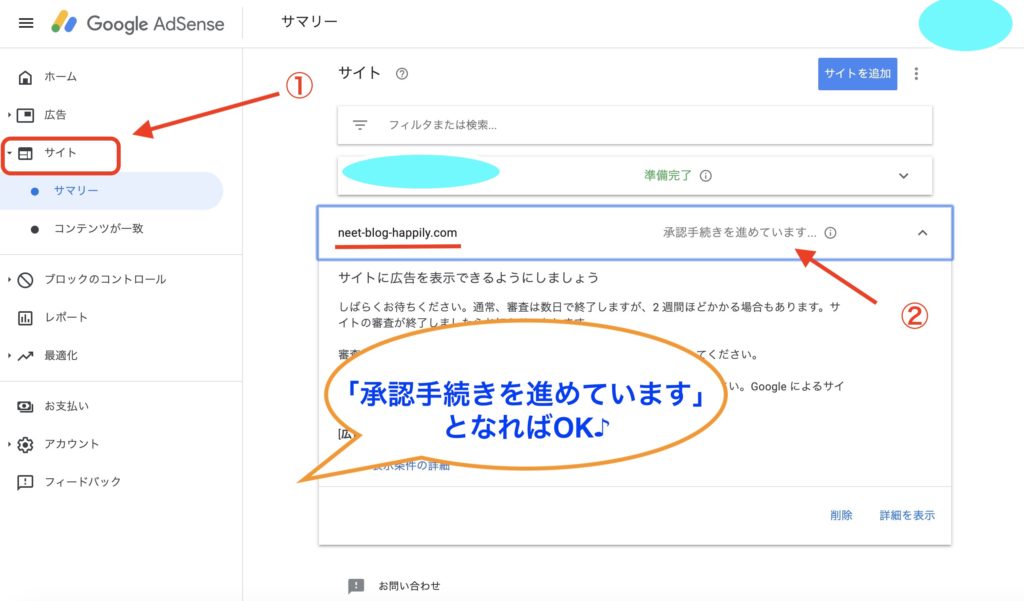Viewport: 1024px width, 601px height.
Task: Click the Google AdSense logo
Action: click(x=138, y=24)
